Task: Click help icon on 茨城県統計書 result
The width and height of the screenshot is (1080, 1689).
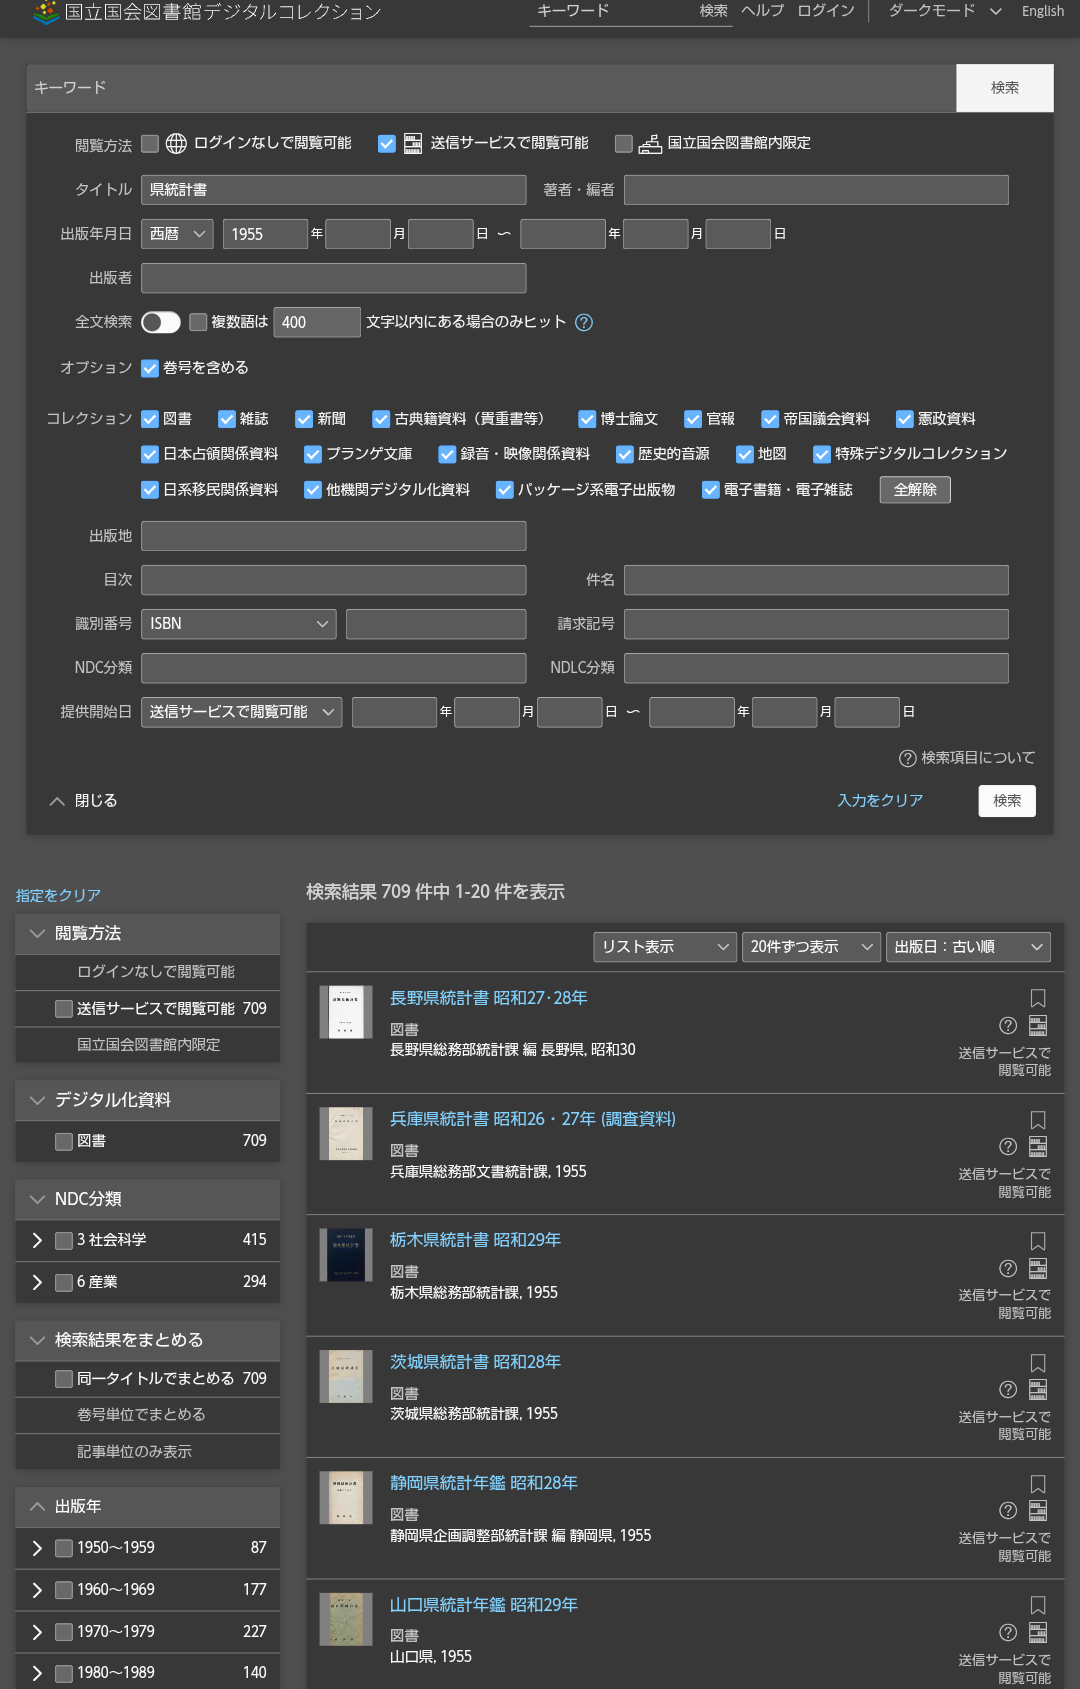Action: click(1008, 1389)
